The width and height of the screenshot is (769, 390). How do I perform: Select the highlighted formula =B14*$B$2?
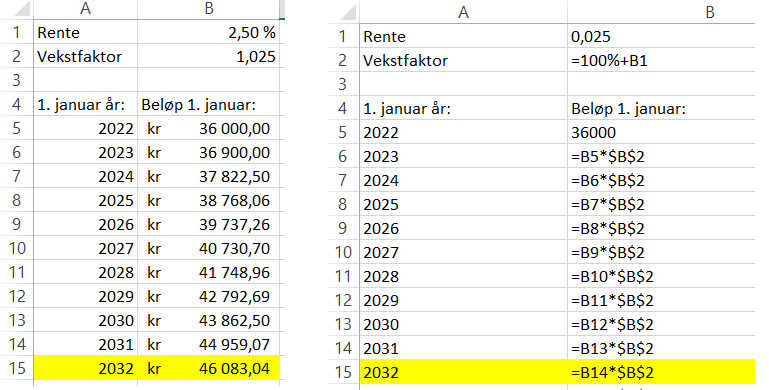pyautogui.click(x=661, y=372)
